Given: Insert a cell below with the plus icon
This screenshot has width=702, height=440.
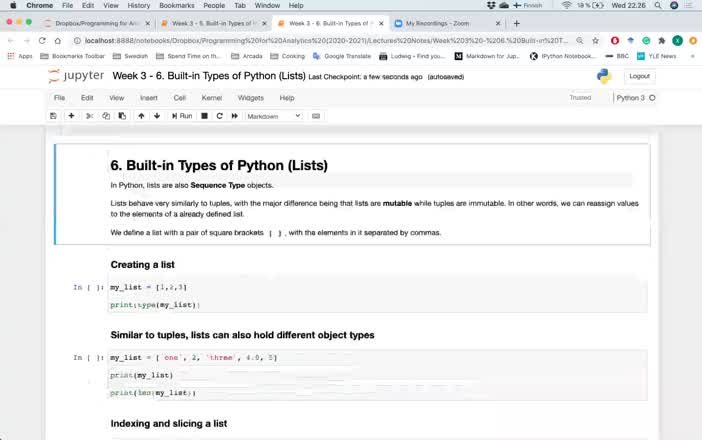Looking at the screenshot, I should pos(71,116).
